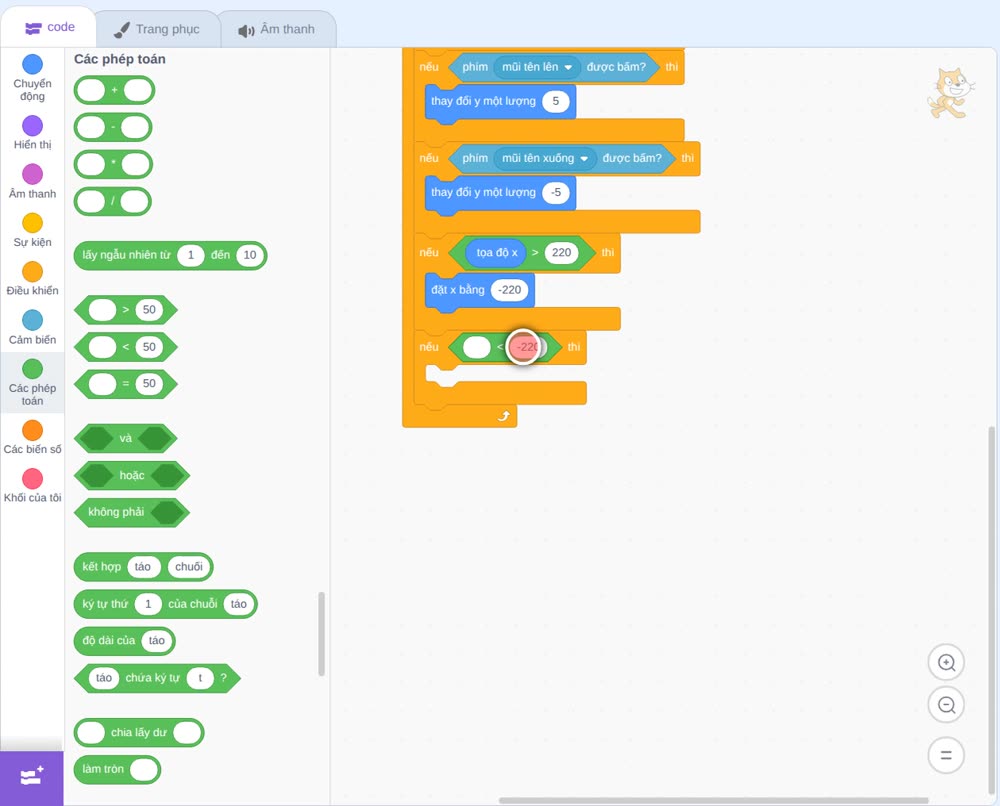Click the 220 comparison value field
The width and height of the screenshot is (1000, 806).
(x=561, y=253)
